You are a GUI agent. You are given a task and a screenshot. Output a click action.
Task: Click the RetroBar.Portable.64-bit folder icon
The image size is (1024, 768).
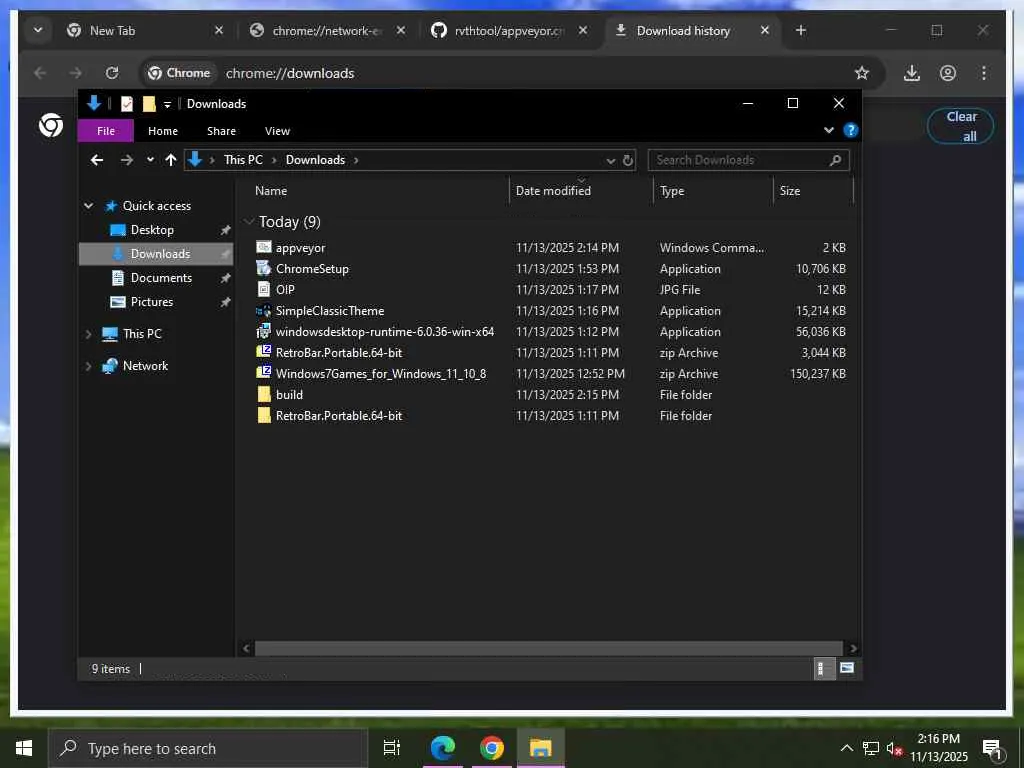tap(264, 415)
